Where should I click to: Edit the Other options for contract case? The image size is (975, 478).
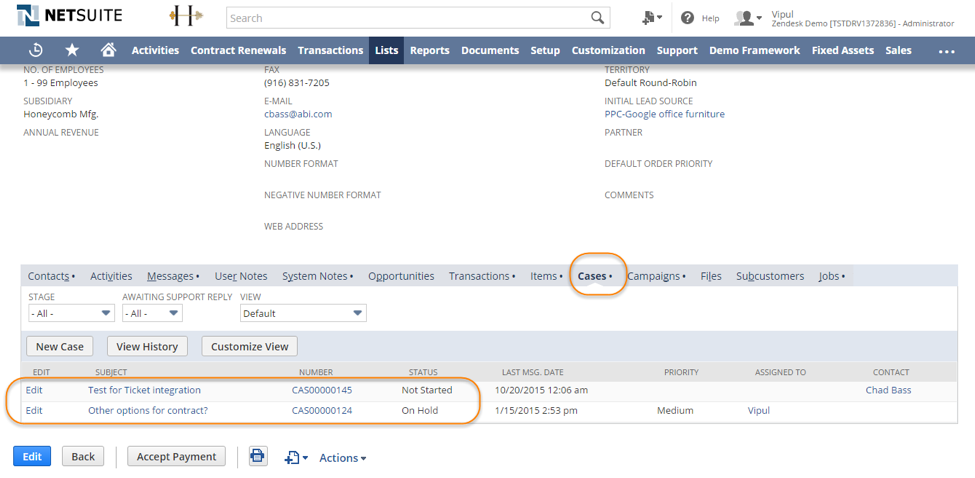coord(34,410)
